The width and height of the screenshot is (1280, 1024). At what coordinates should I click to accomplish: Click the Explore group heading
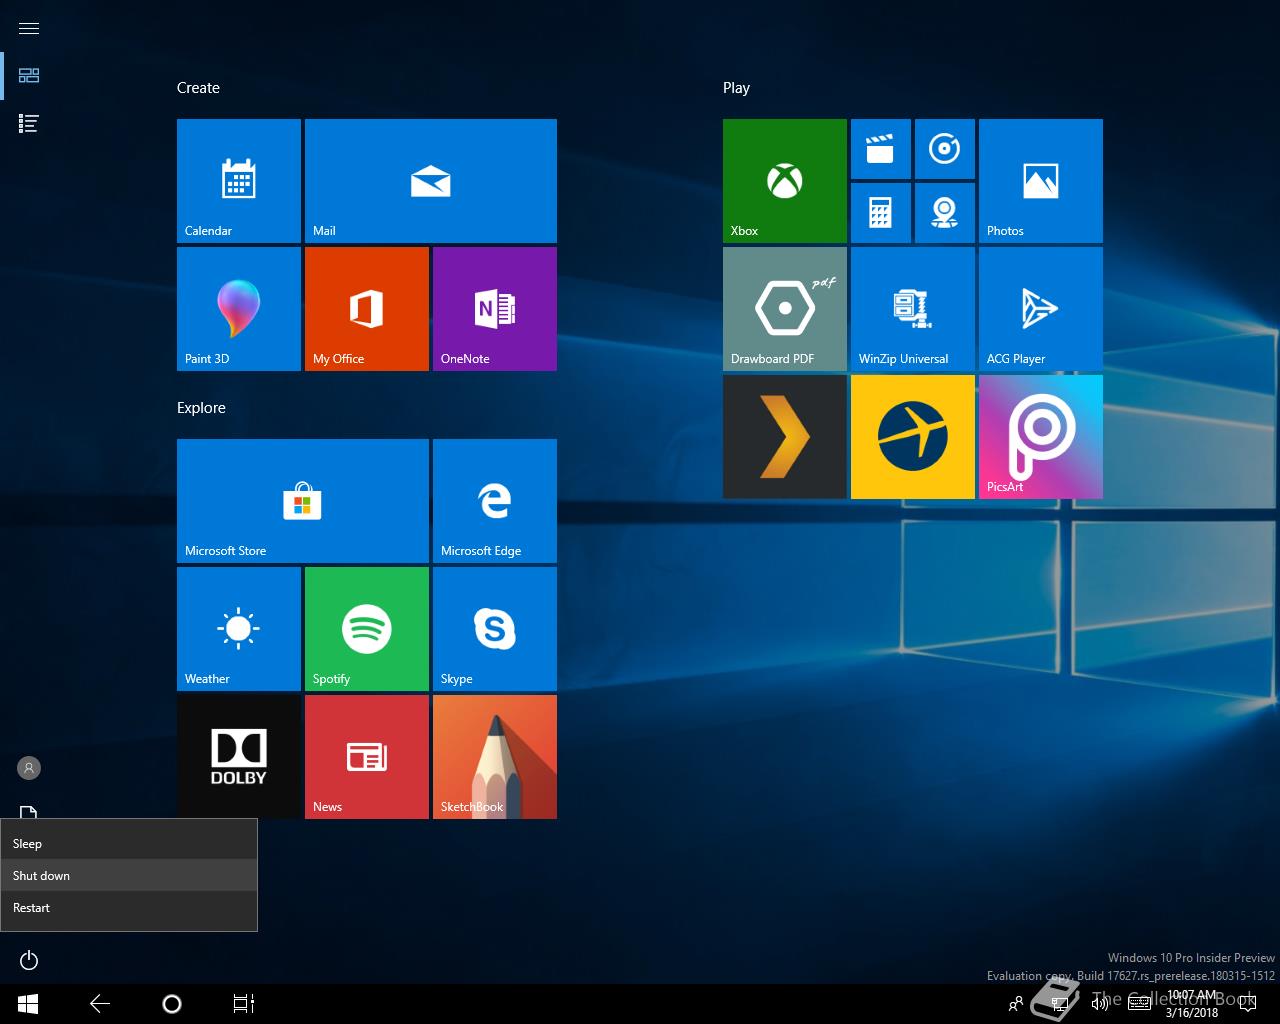tap(201, 408)
